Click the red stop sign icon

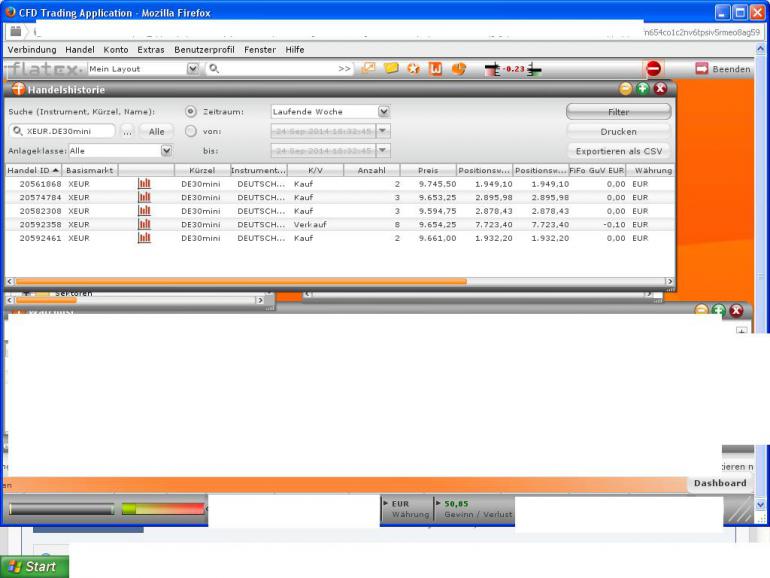tap(654, 69)
